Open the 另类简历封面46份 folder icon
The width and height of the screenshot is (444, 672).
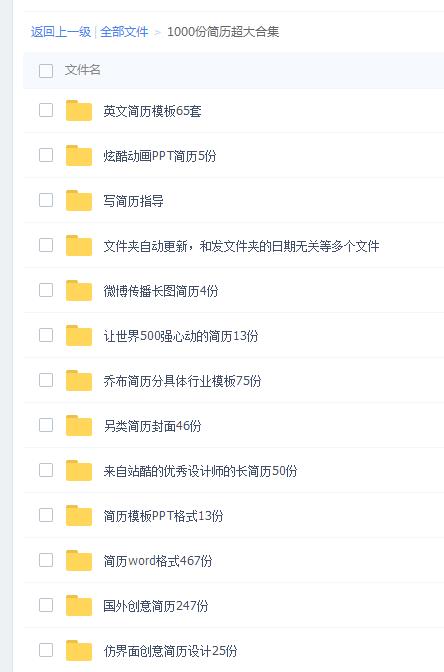click(79, 426)
